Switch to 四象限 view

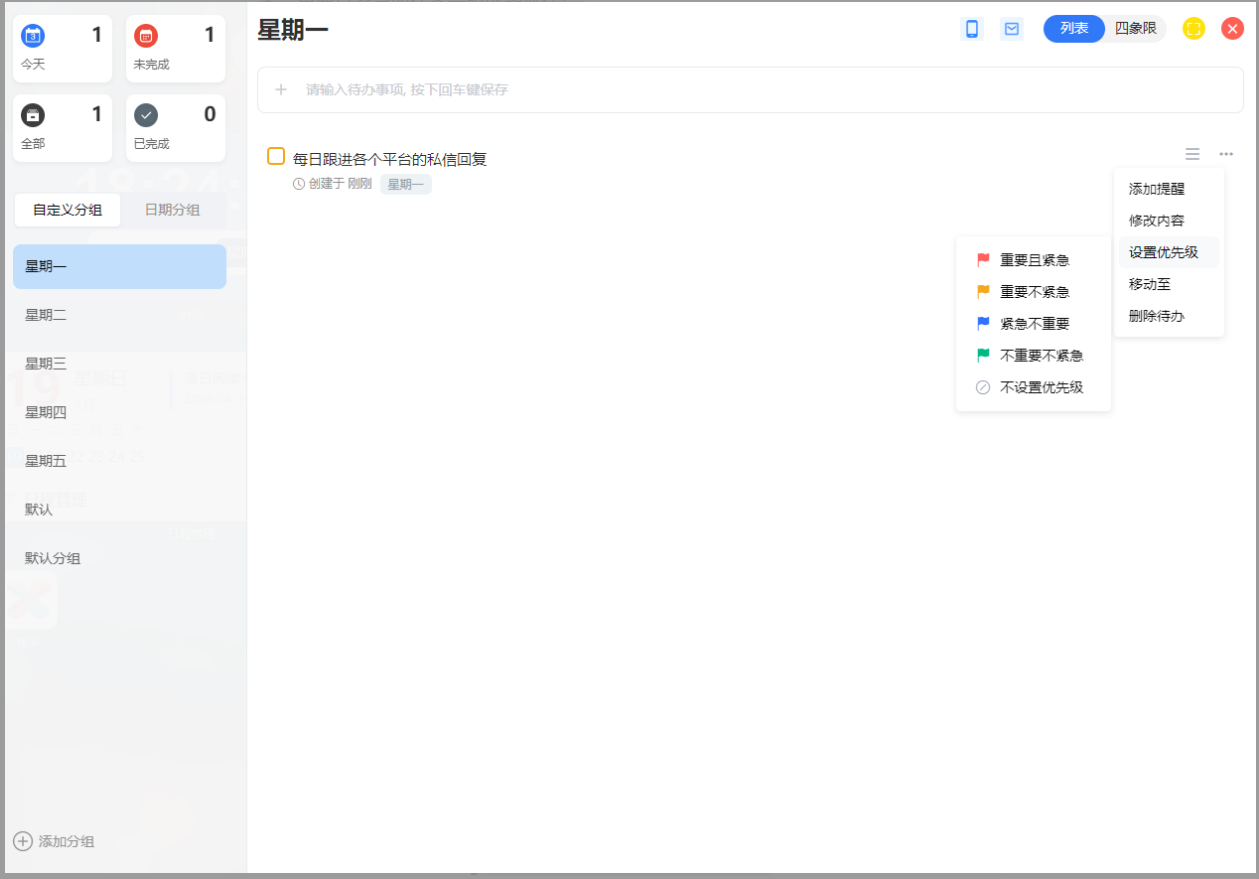(x=1135, y=29)
